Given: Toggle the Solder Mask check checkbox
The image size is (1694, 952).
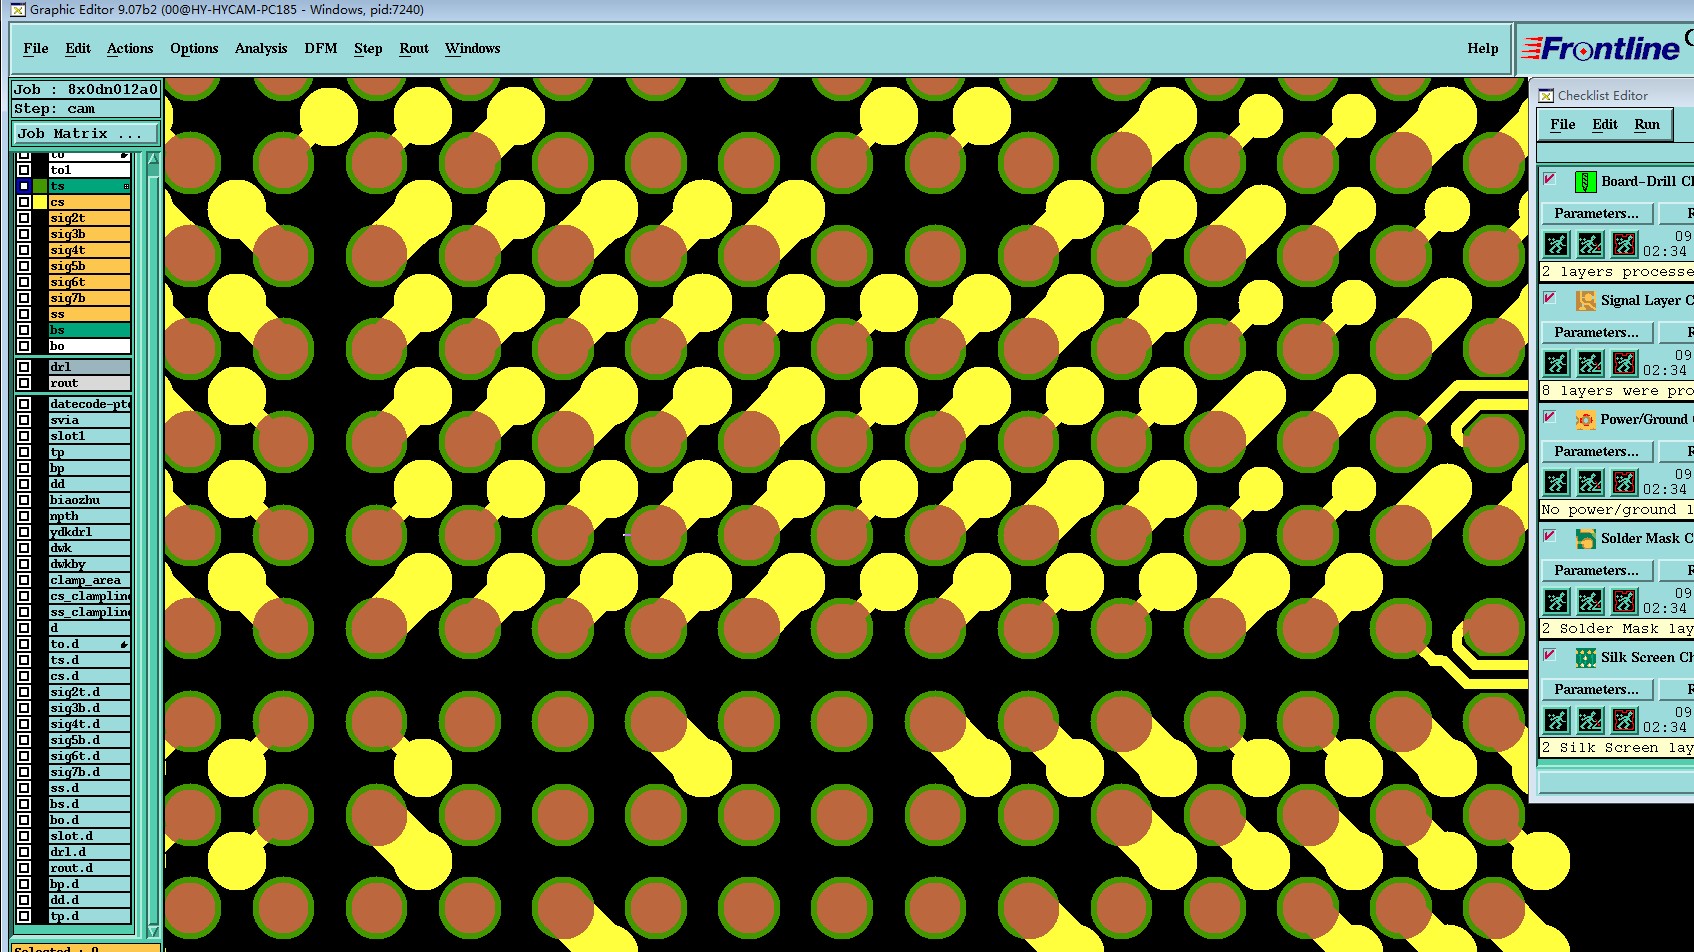Looking at the screenshot, I should click(1550, 536).
